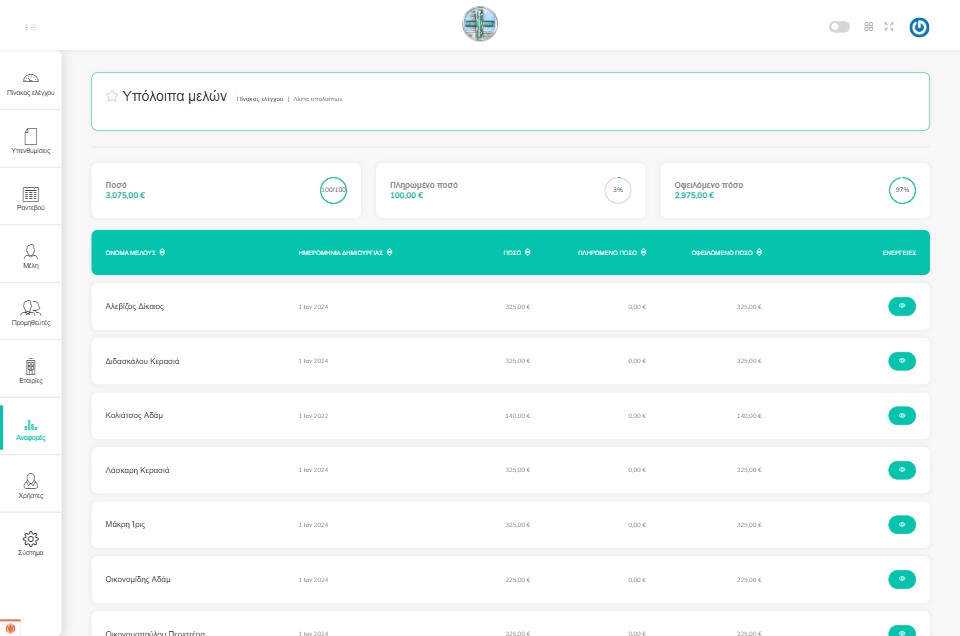Click the orange widget icon at bottom-left corner
Screen dimensions: 960x636
pyautogui.click(x=10, y=627)
